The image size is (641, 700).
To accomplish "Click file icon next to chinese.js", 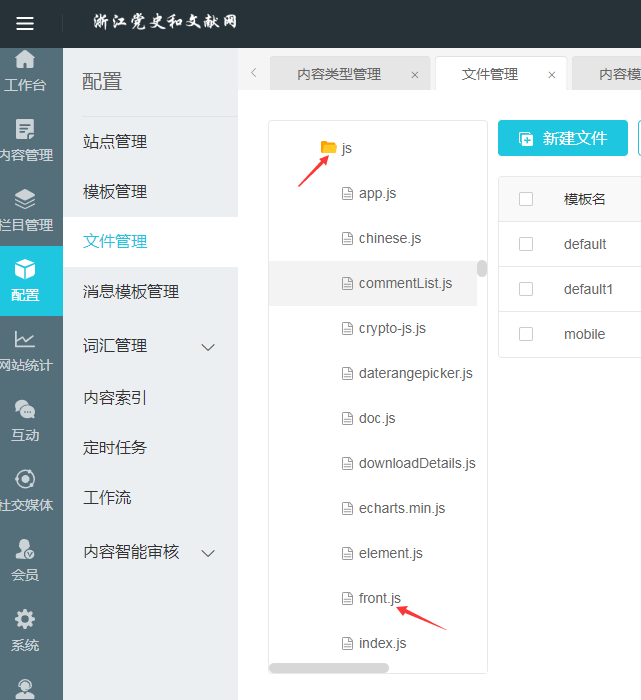I will click(x=347, y=238).
